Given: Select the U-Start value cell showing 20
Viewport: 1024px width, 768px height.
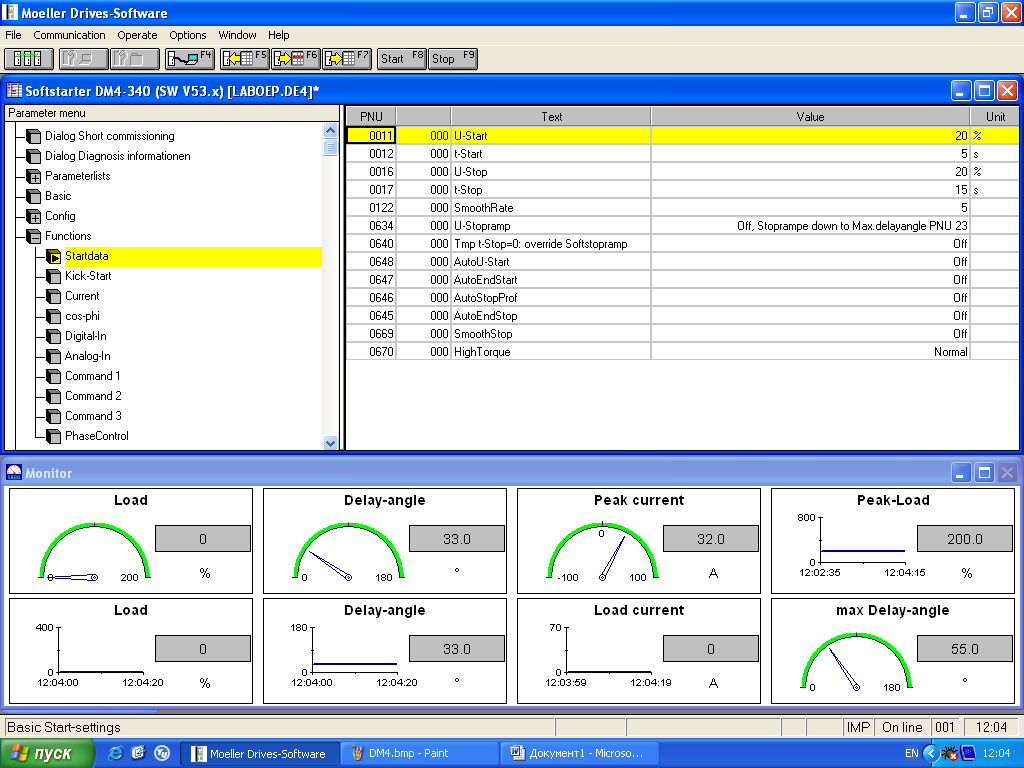Looking at the screenshot, I should coord(810,136).
